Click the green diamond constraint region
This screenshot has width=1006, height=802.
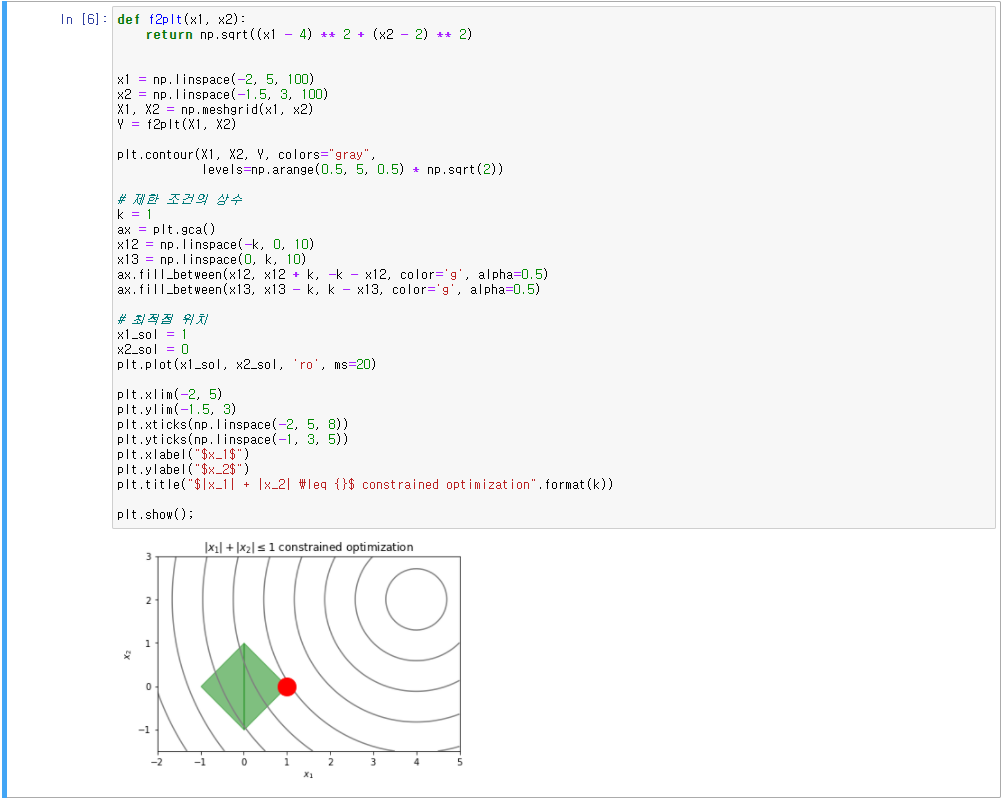244,687
